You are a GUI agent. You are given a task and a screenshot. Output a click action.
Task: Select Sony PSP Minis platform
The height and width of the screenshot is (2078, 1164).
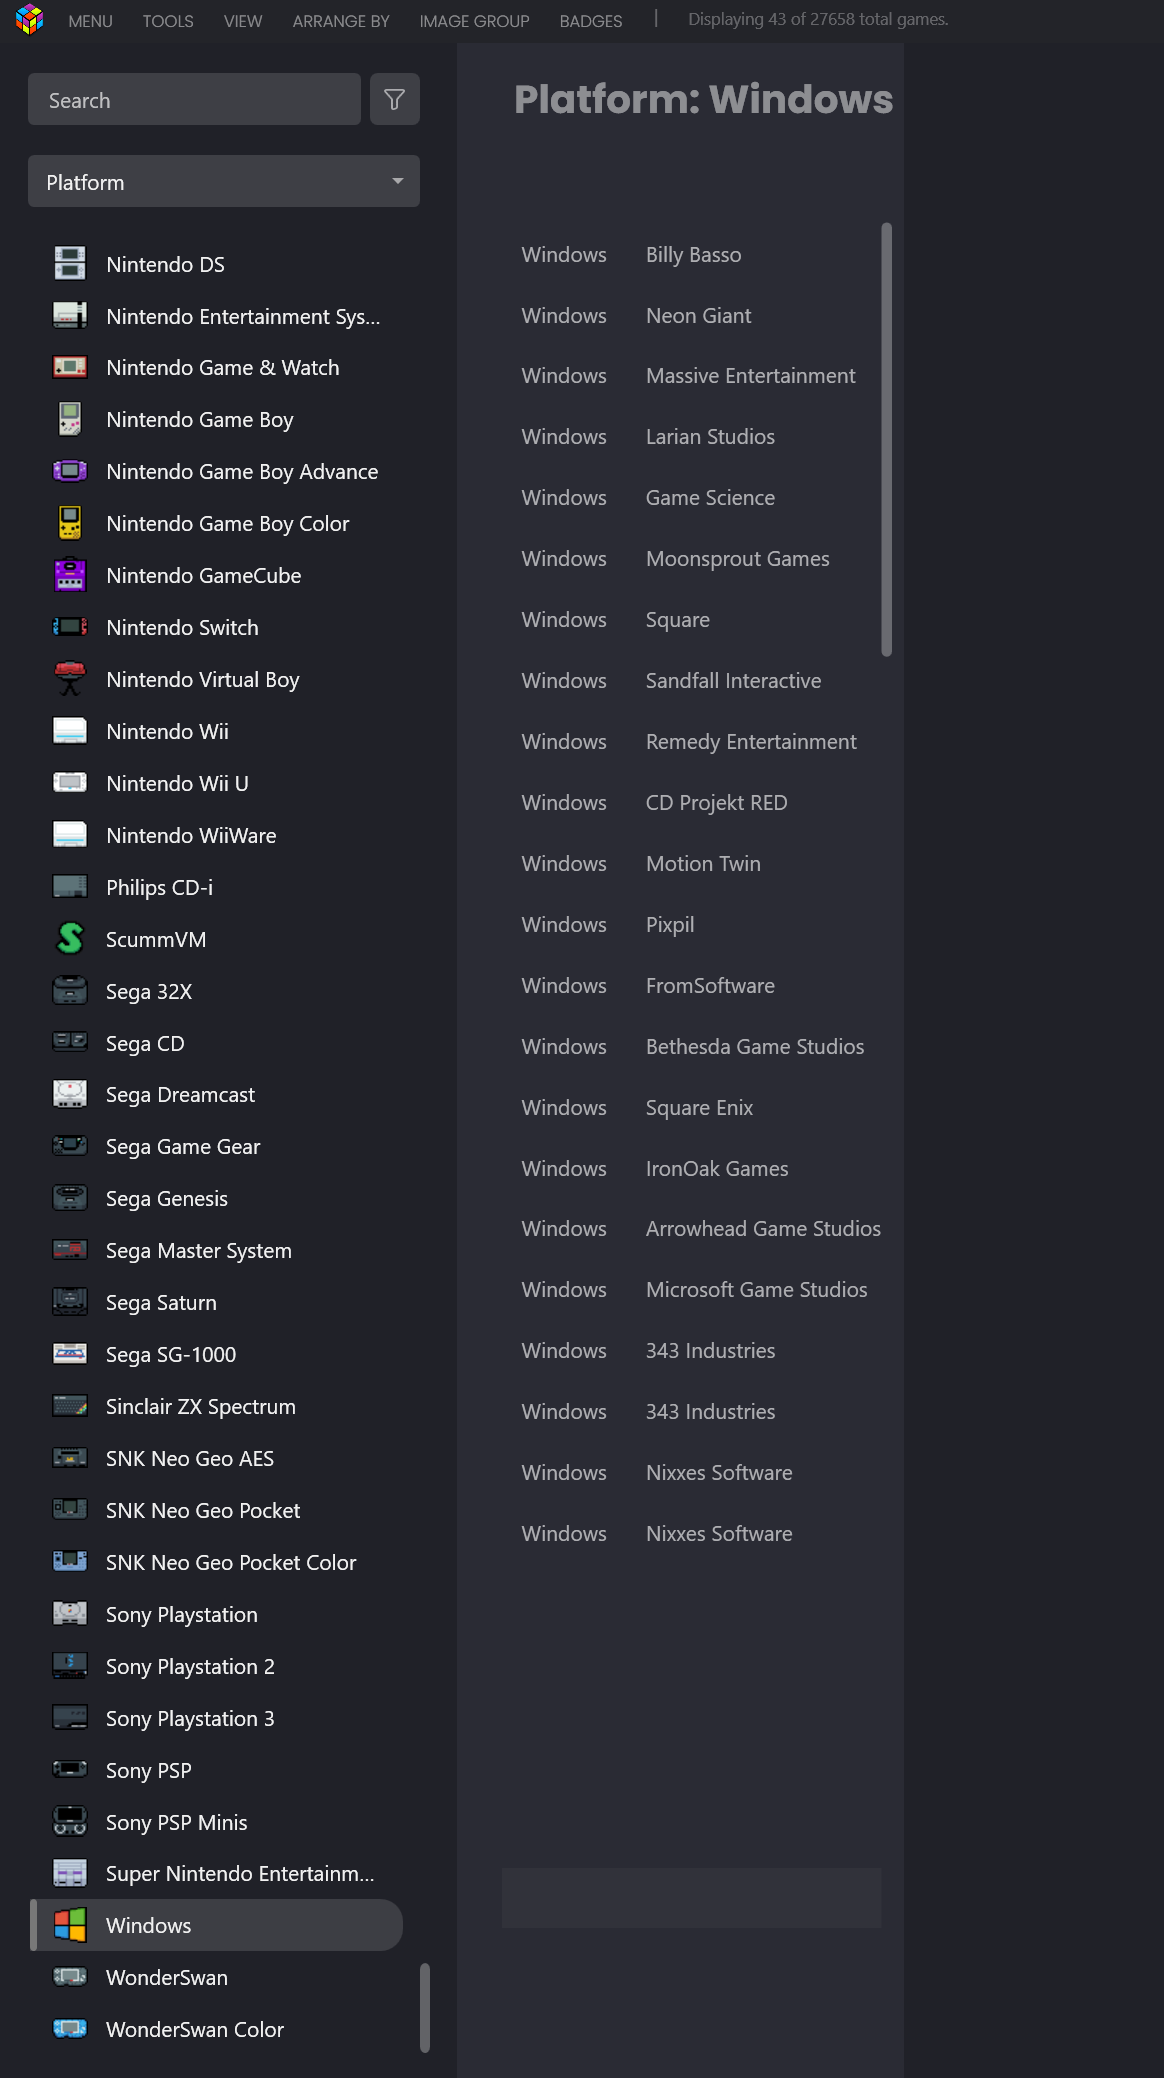tap(216, 1822)
